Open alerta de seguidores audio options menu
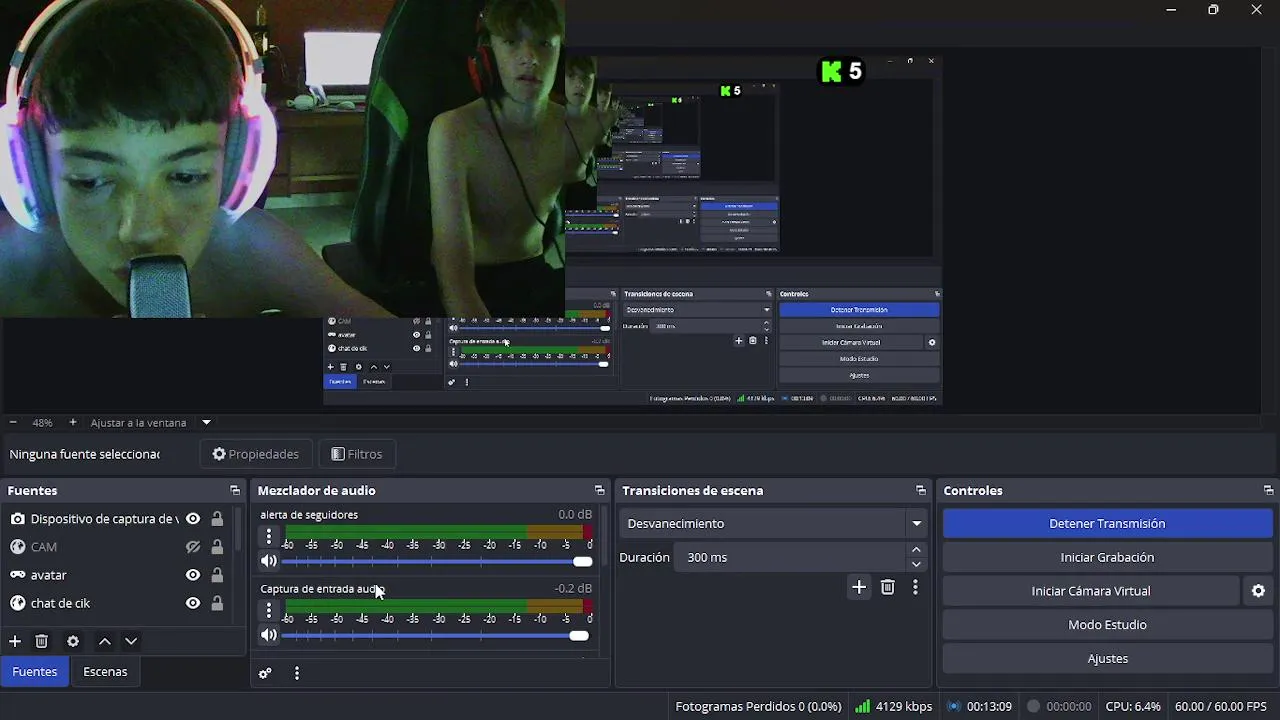 click(x=268, y=537)
